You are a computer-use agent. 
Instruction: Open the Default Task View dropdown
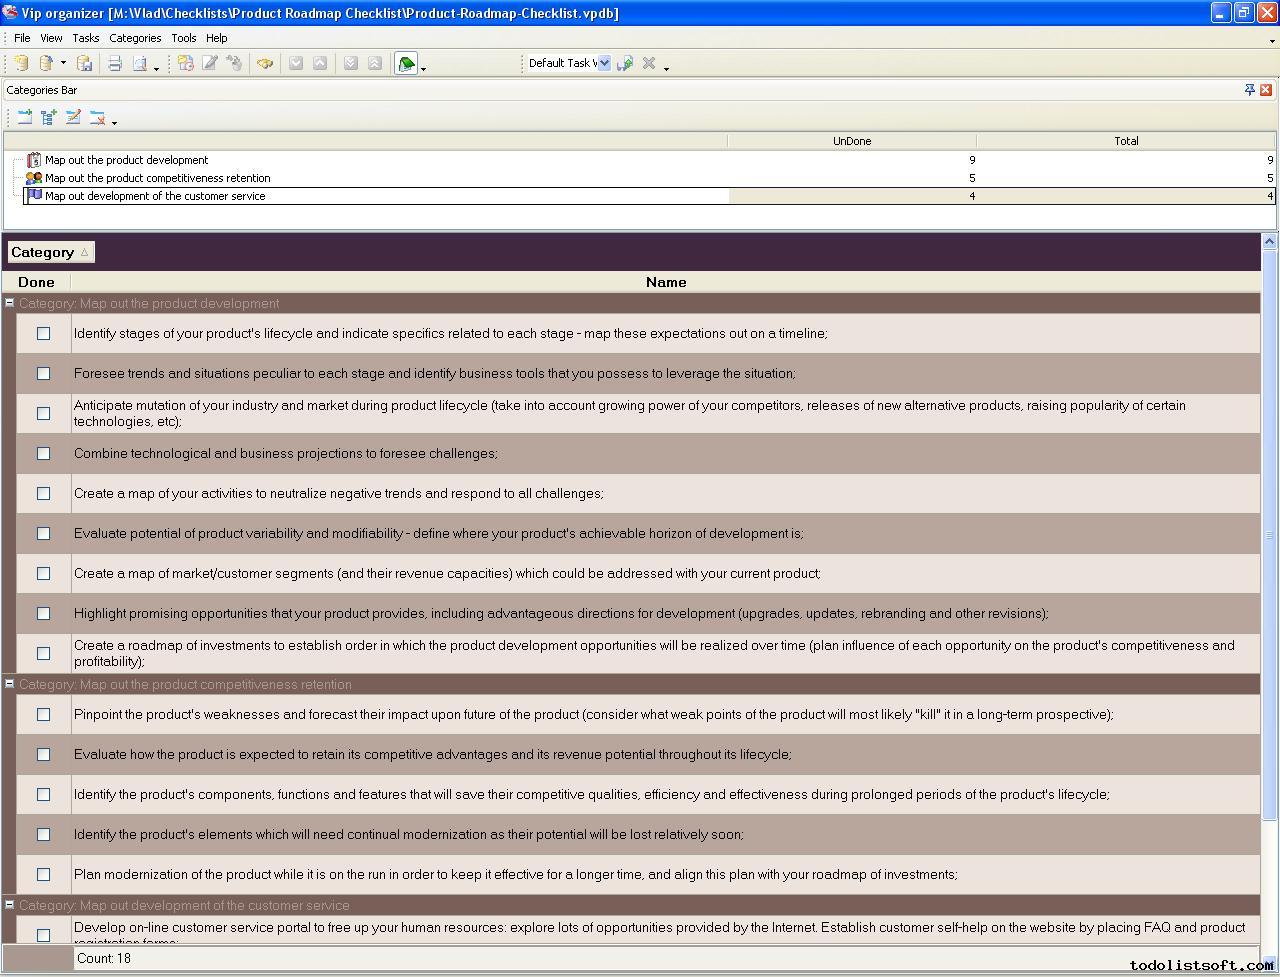click(x=604, y=63)
